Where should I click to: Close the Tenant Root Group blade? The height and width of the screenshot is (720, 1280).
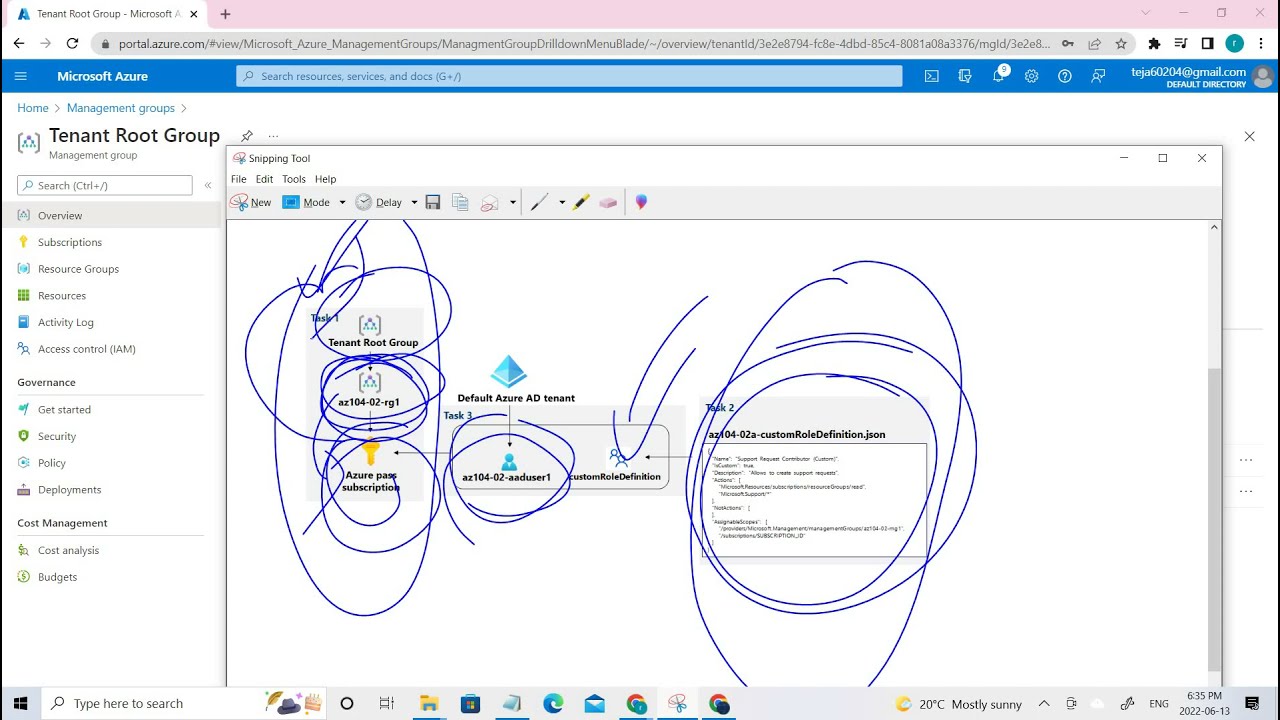[1249, 136]
